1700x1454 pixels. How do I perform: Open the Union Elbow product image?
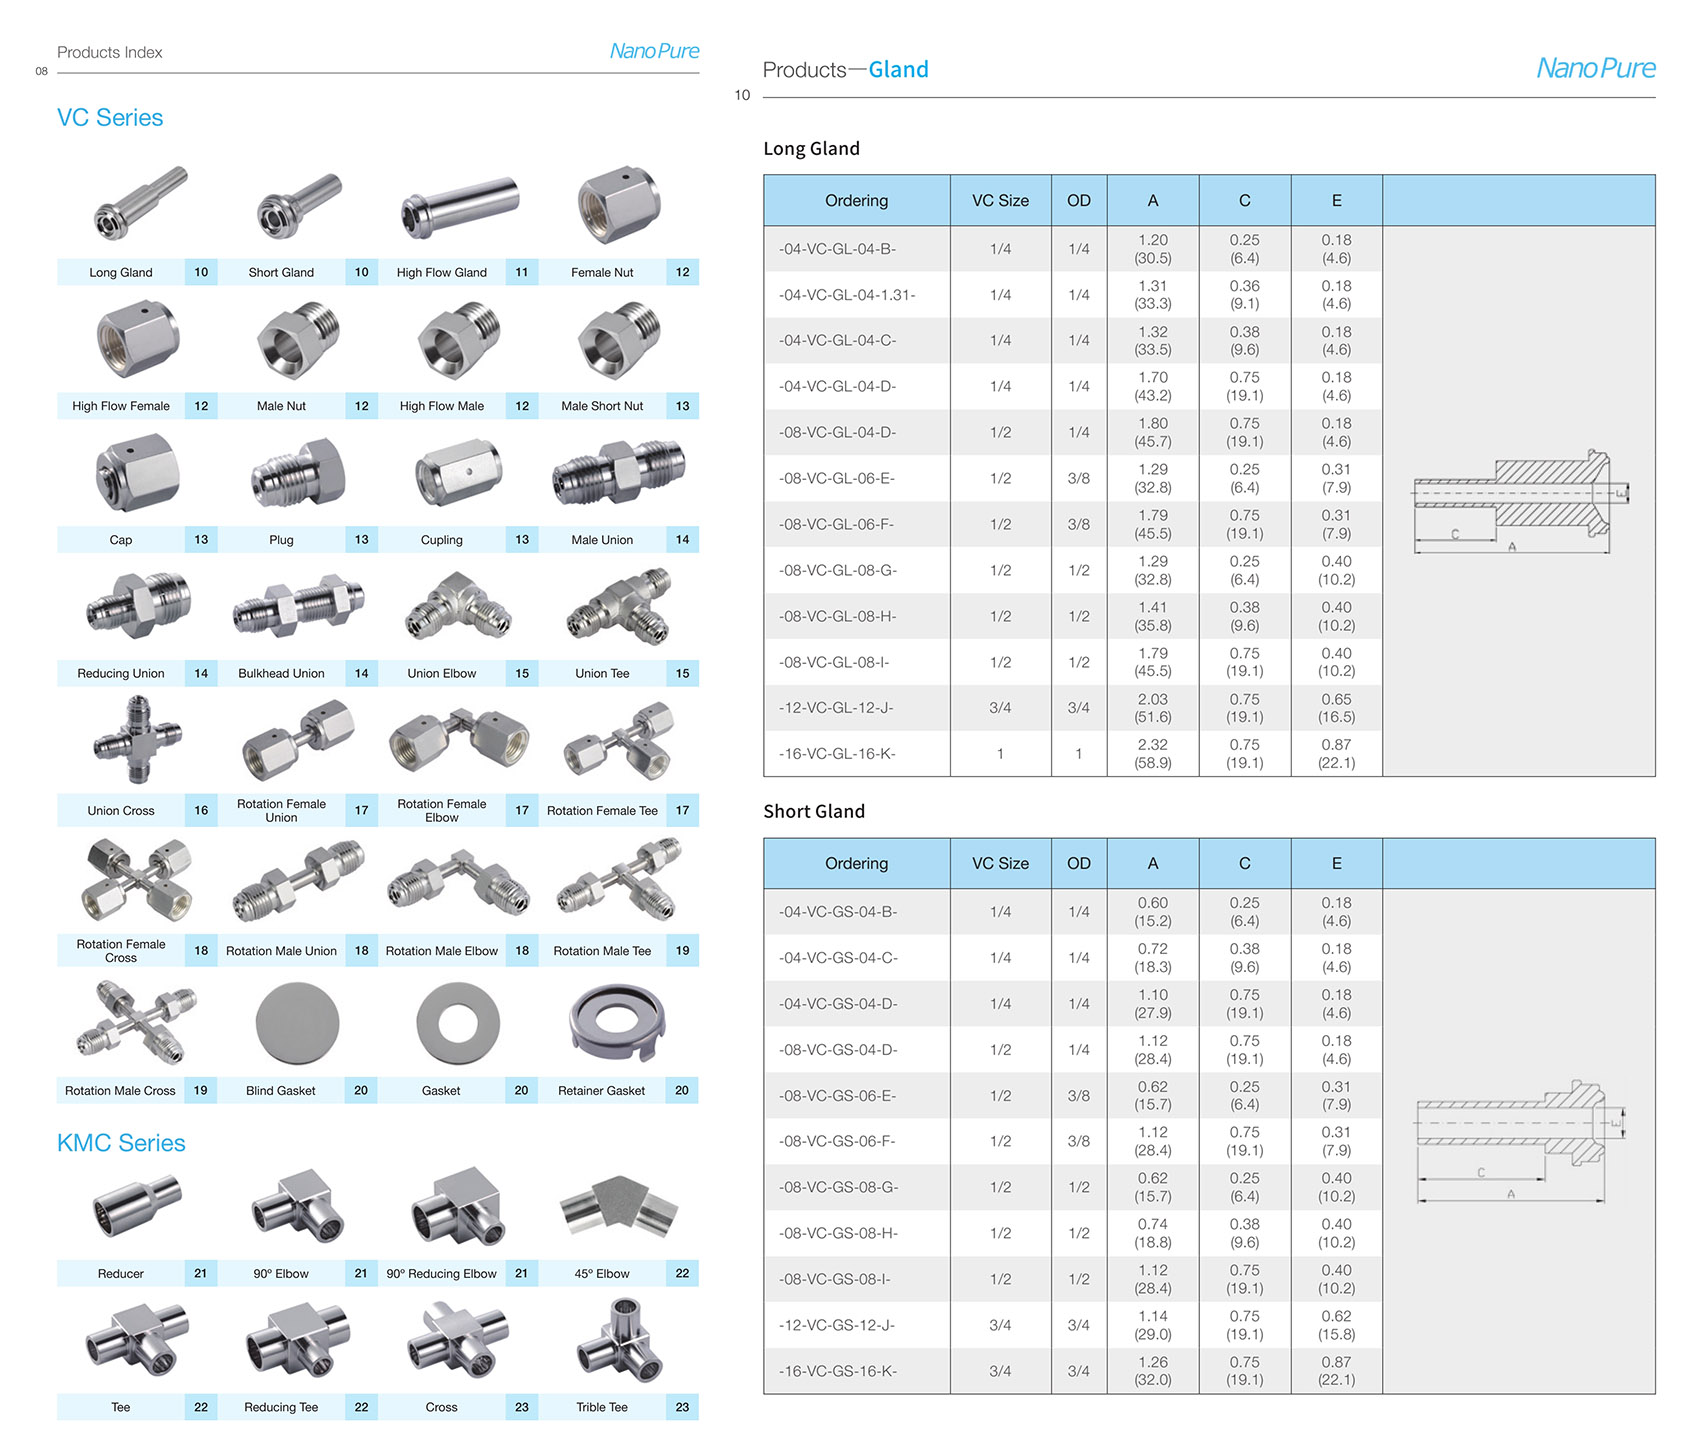[x=458, y=606]
